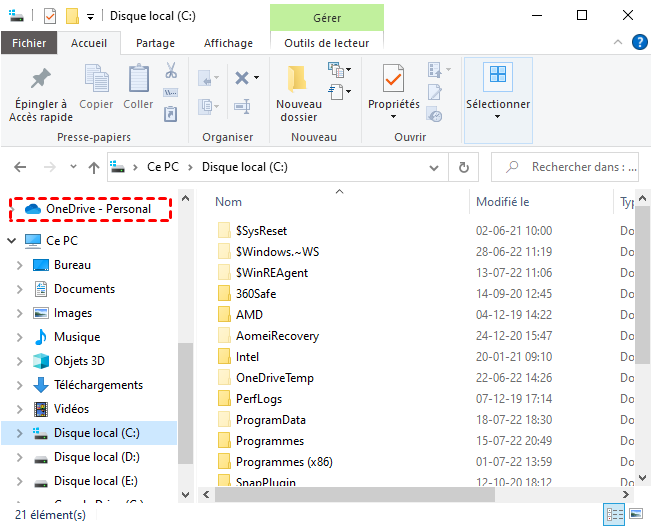Switch to the Partage tab
Viewport: 652px width, 527px height.
(x=156, y=43)
